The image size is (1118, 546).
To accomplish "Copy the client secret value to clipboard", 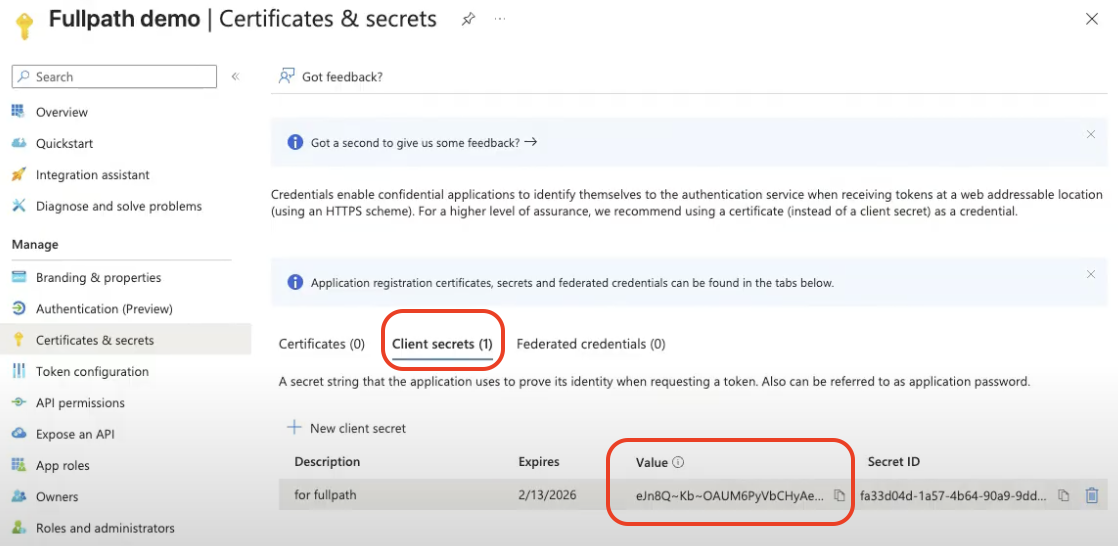I will click(839, 495).
